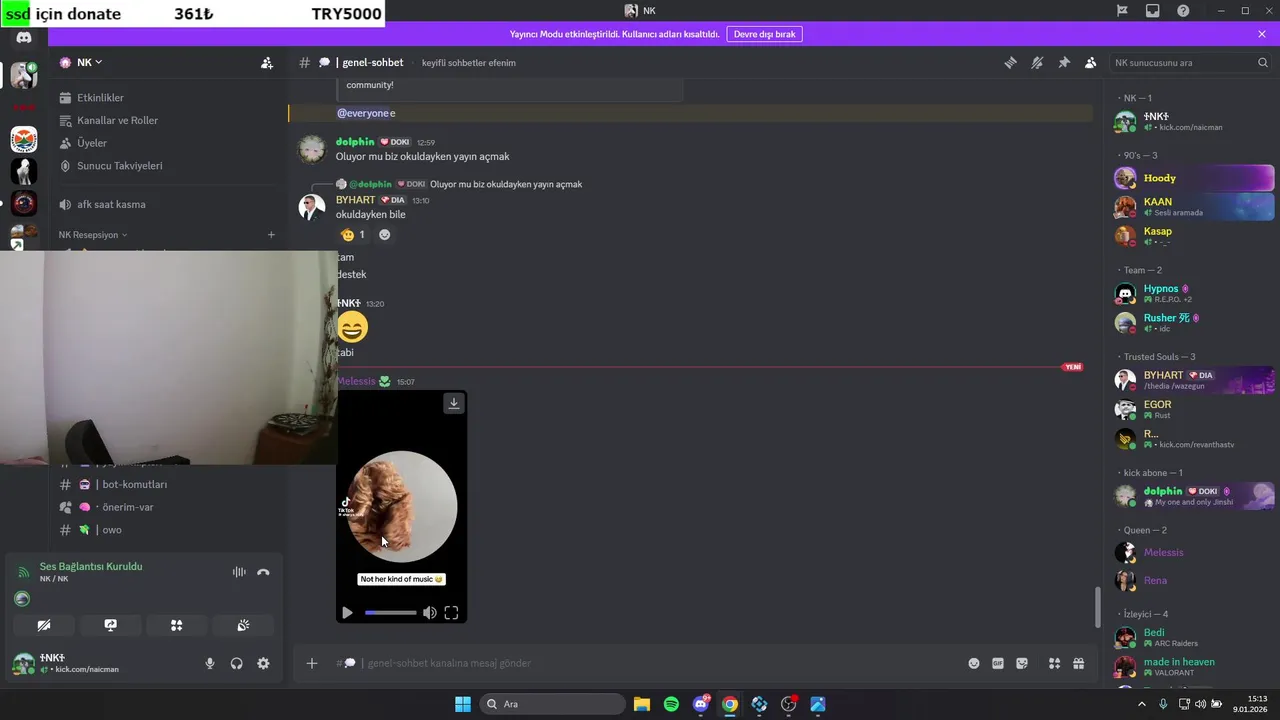Click the NK sunucusunu ara search box

(1191, 63)
